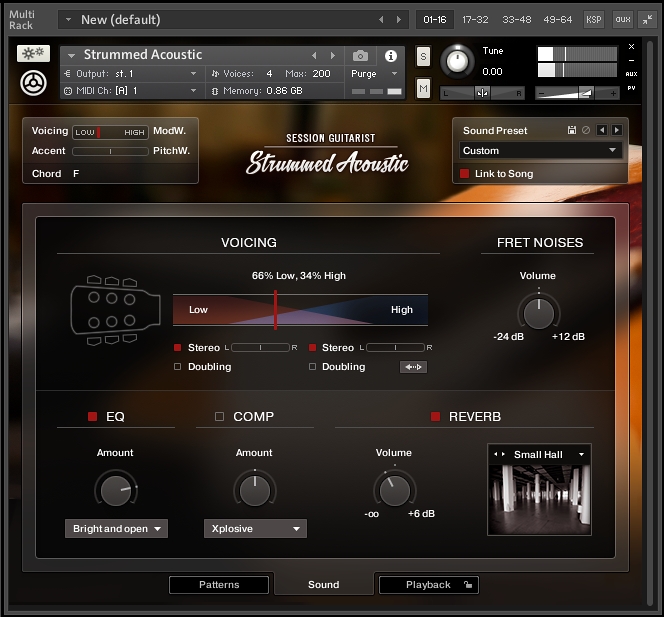
Task: Save the sound preset with disk icon
Action: pos(572,130)
